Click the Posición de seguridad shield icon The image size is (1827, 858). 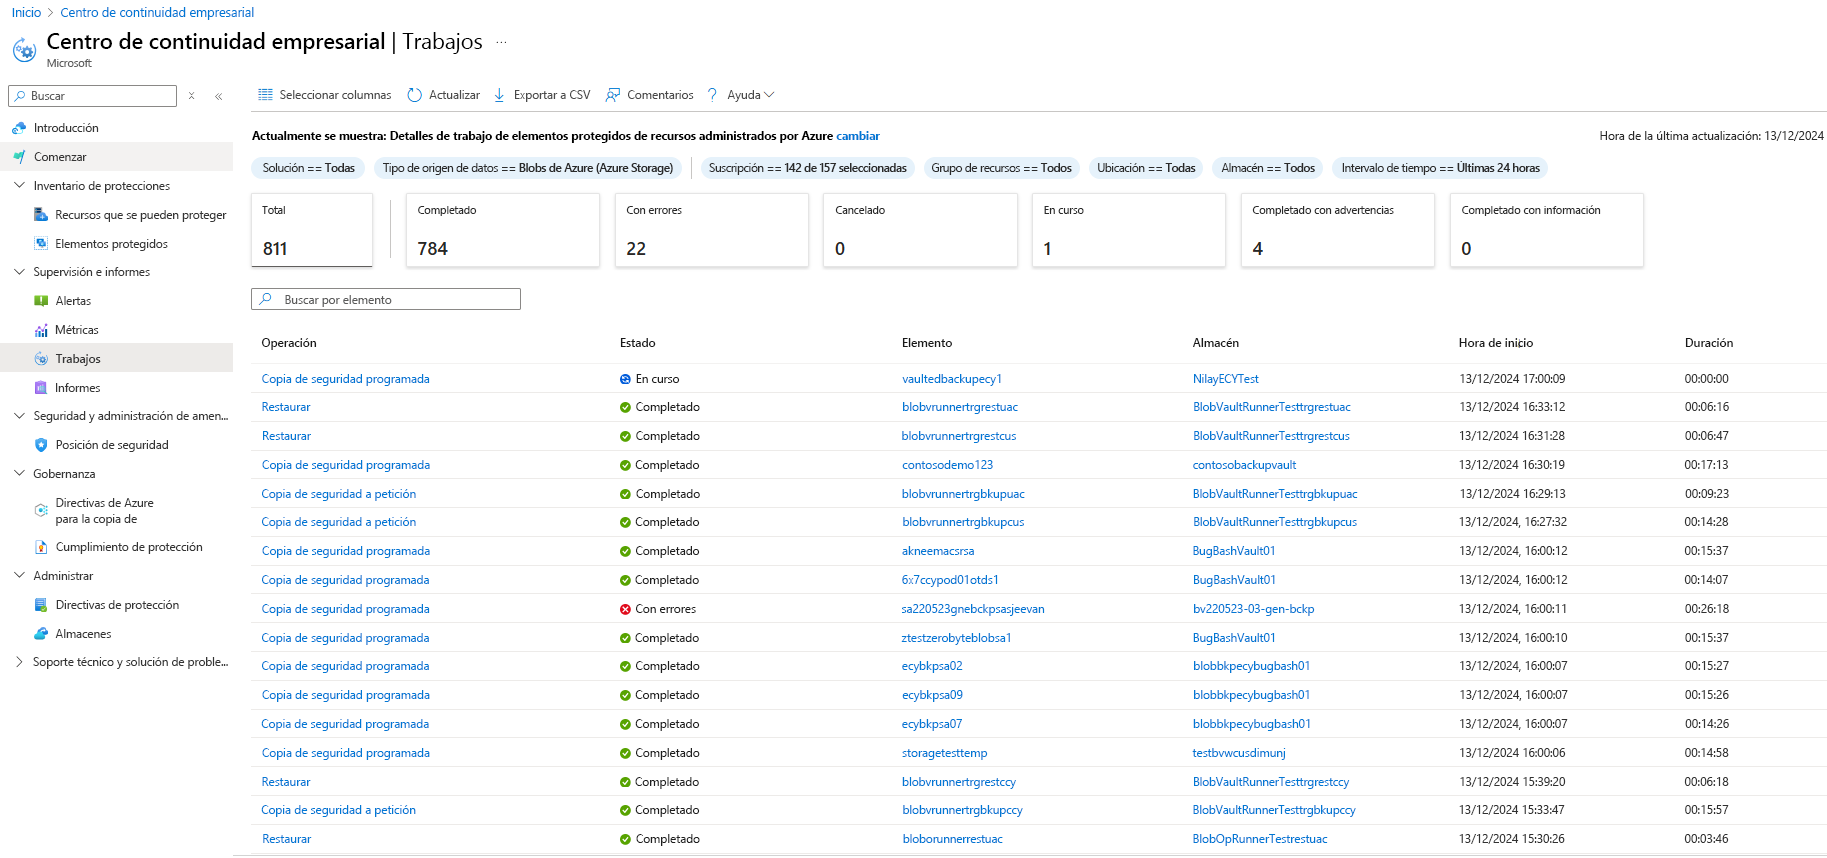[41, 445]
